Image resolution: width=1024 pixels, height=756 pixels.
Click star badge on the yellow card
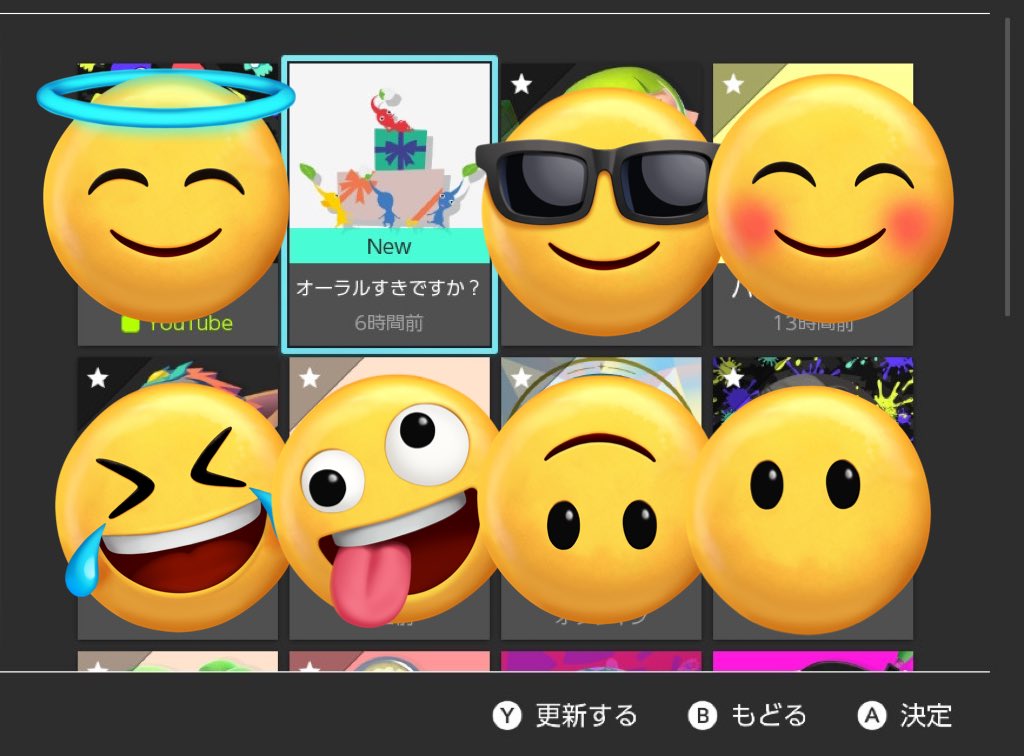733,84
